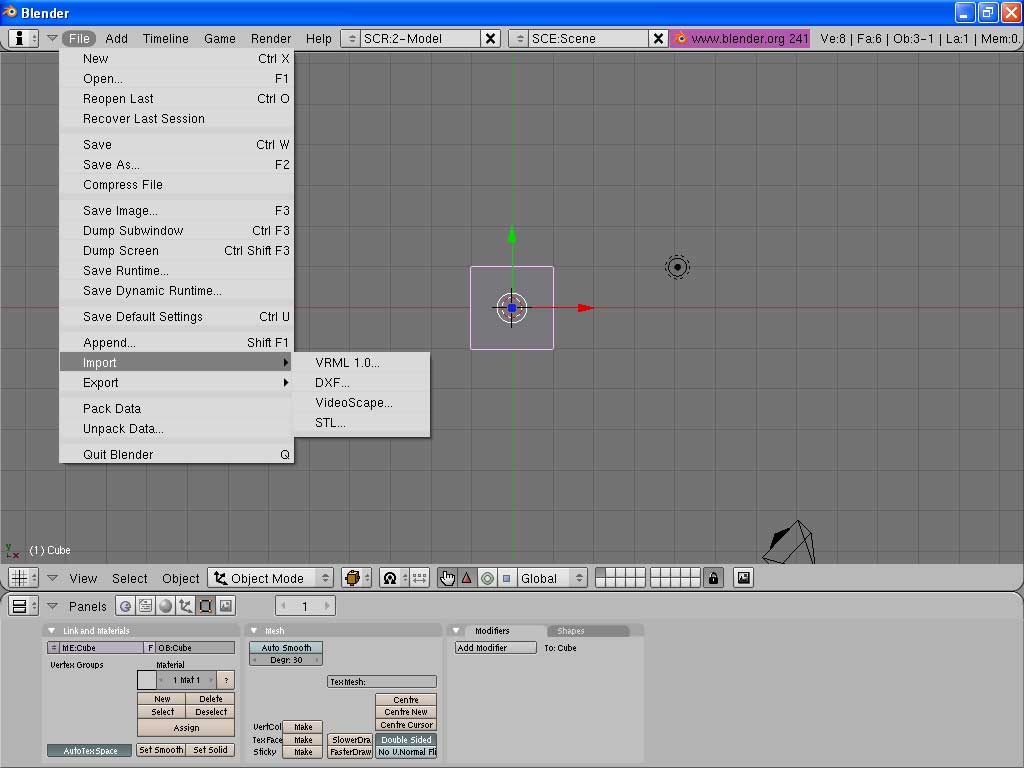
Task: Collapse the Mesh panel triangle
Action: 254,631
